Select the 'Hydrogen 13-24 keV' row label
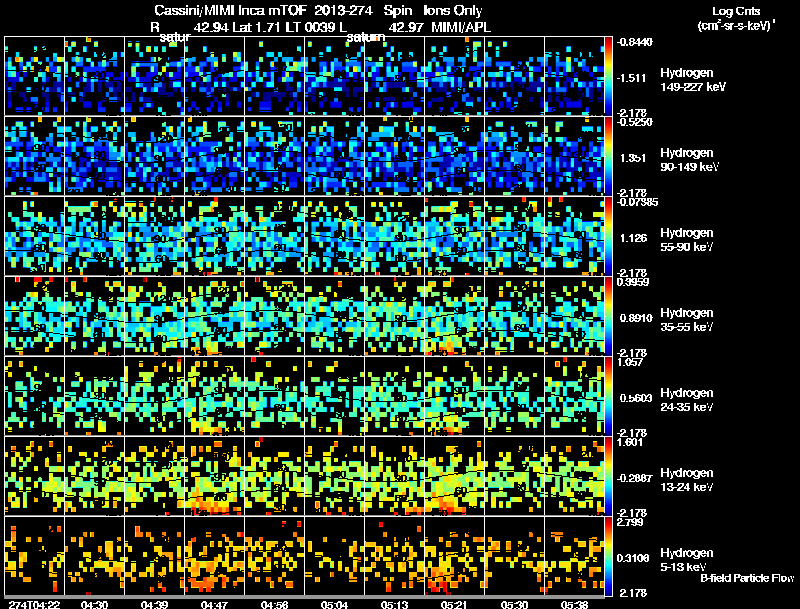Image resolution: width=800 pixels, height=609 pixels. [687, 480]
